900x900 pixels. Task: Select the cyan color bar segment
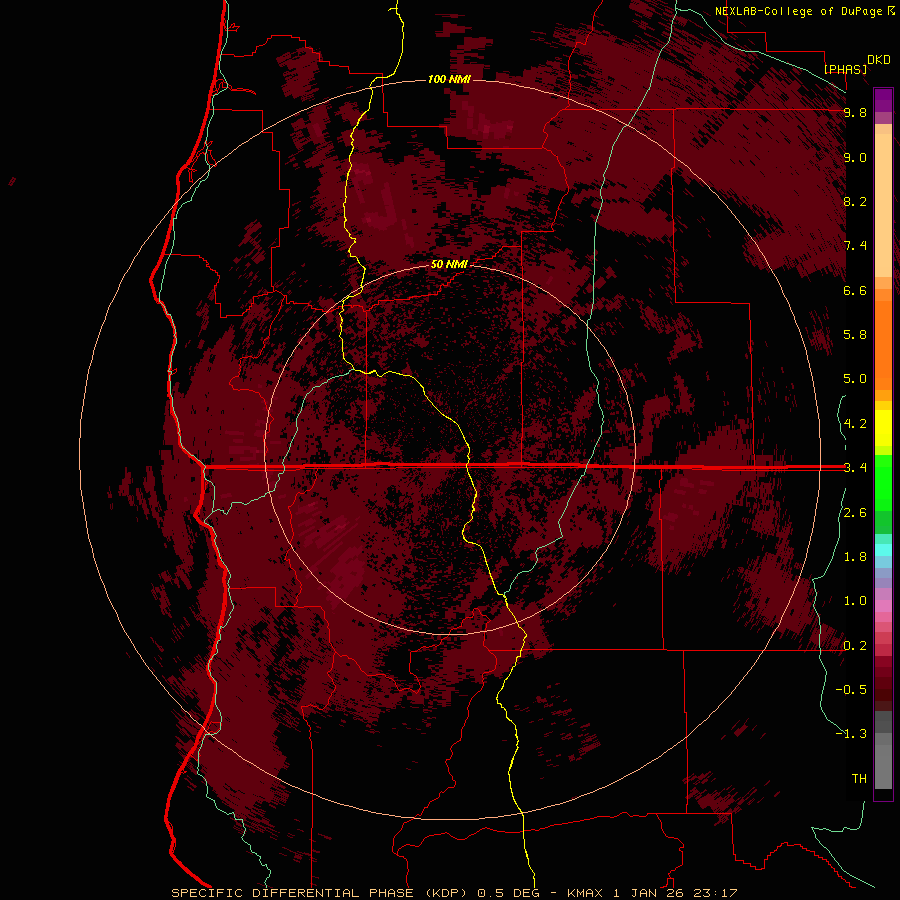[x=883, y=549]
